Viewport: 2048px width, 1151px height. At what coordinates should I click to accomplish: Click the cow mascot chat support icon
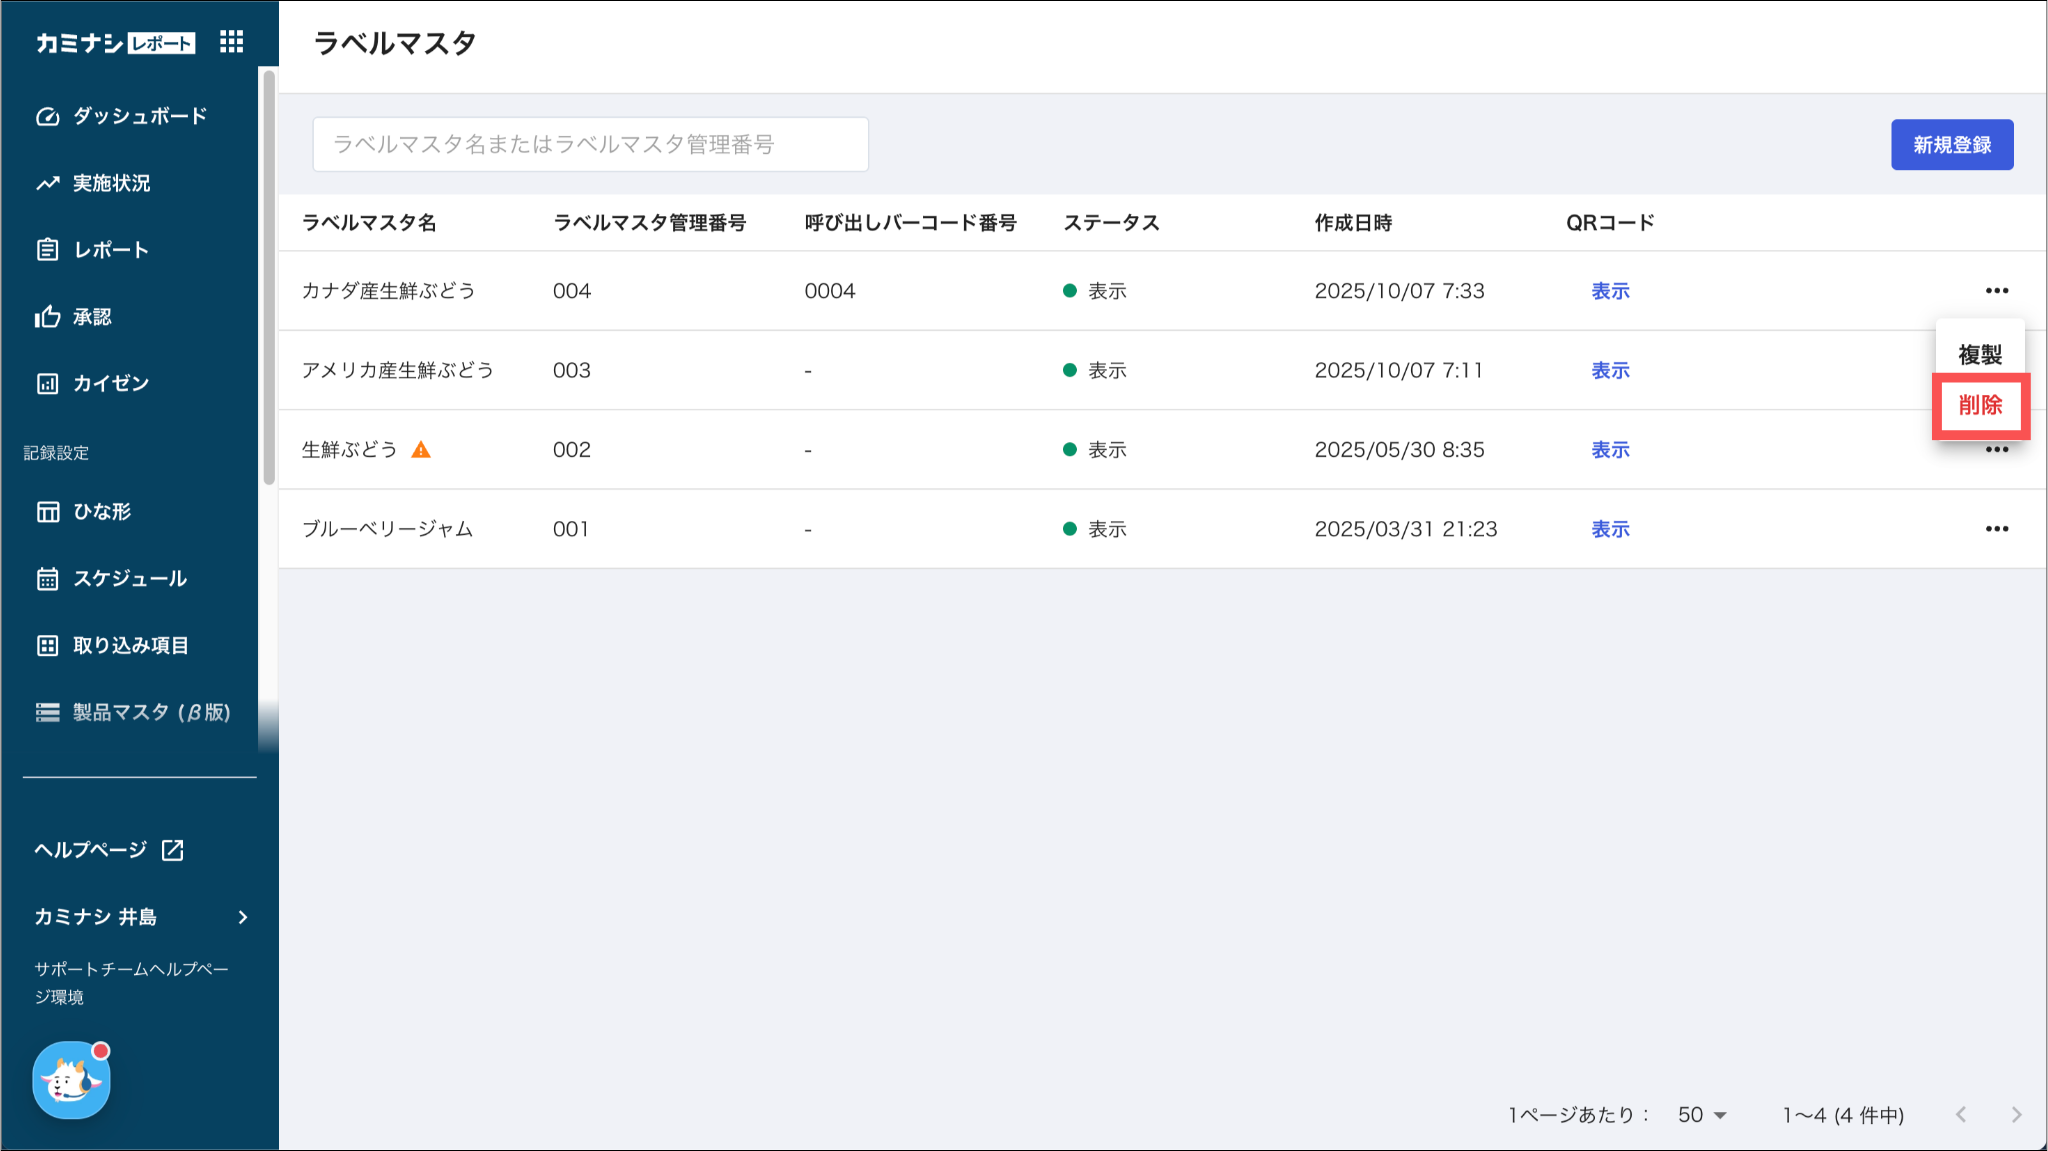[x=71, y=1080]
